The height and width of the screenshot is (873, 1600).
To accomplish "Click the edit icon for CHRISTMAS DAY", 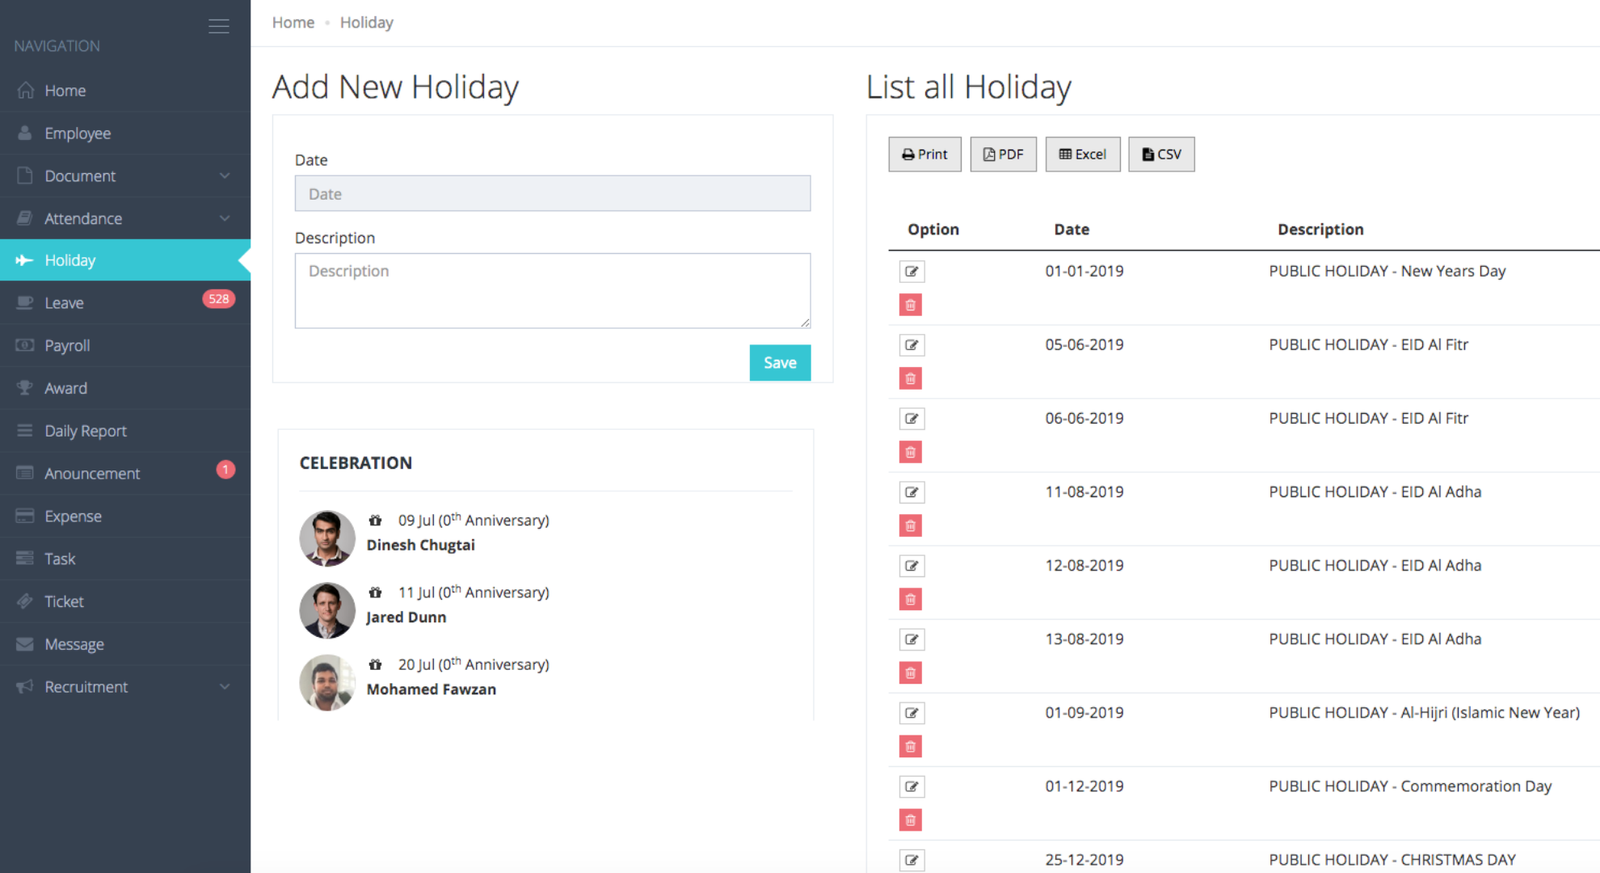I will 911,860.
